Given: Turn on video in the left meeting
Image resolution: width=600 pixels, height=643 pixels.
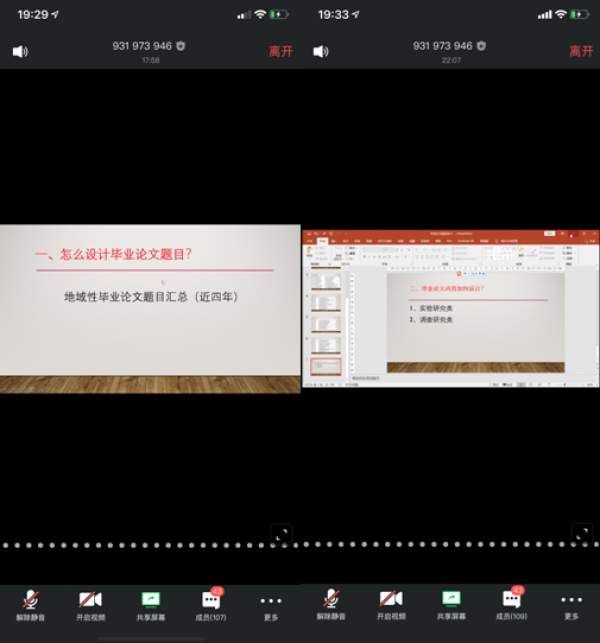Looking at the screenshot, I should (x=90, y=601).
